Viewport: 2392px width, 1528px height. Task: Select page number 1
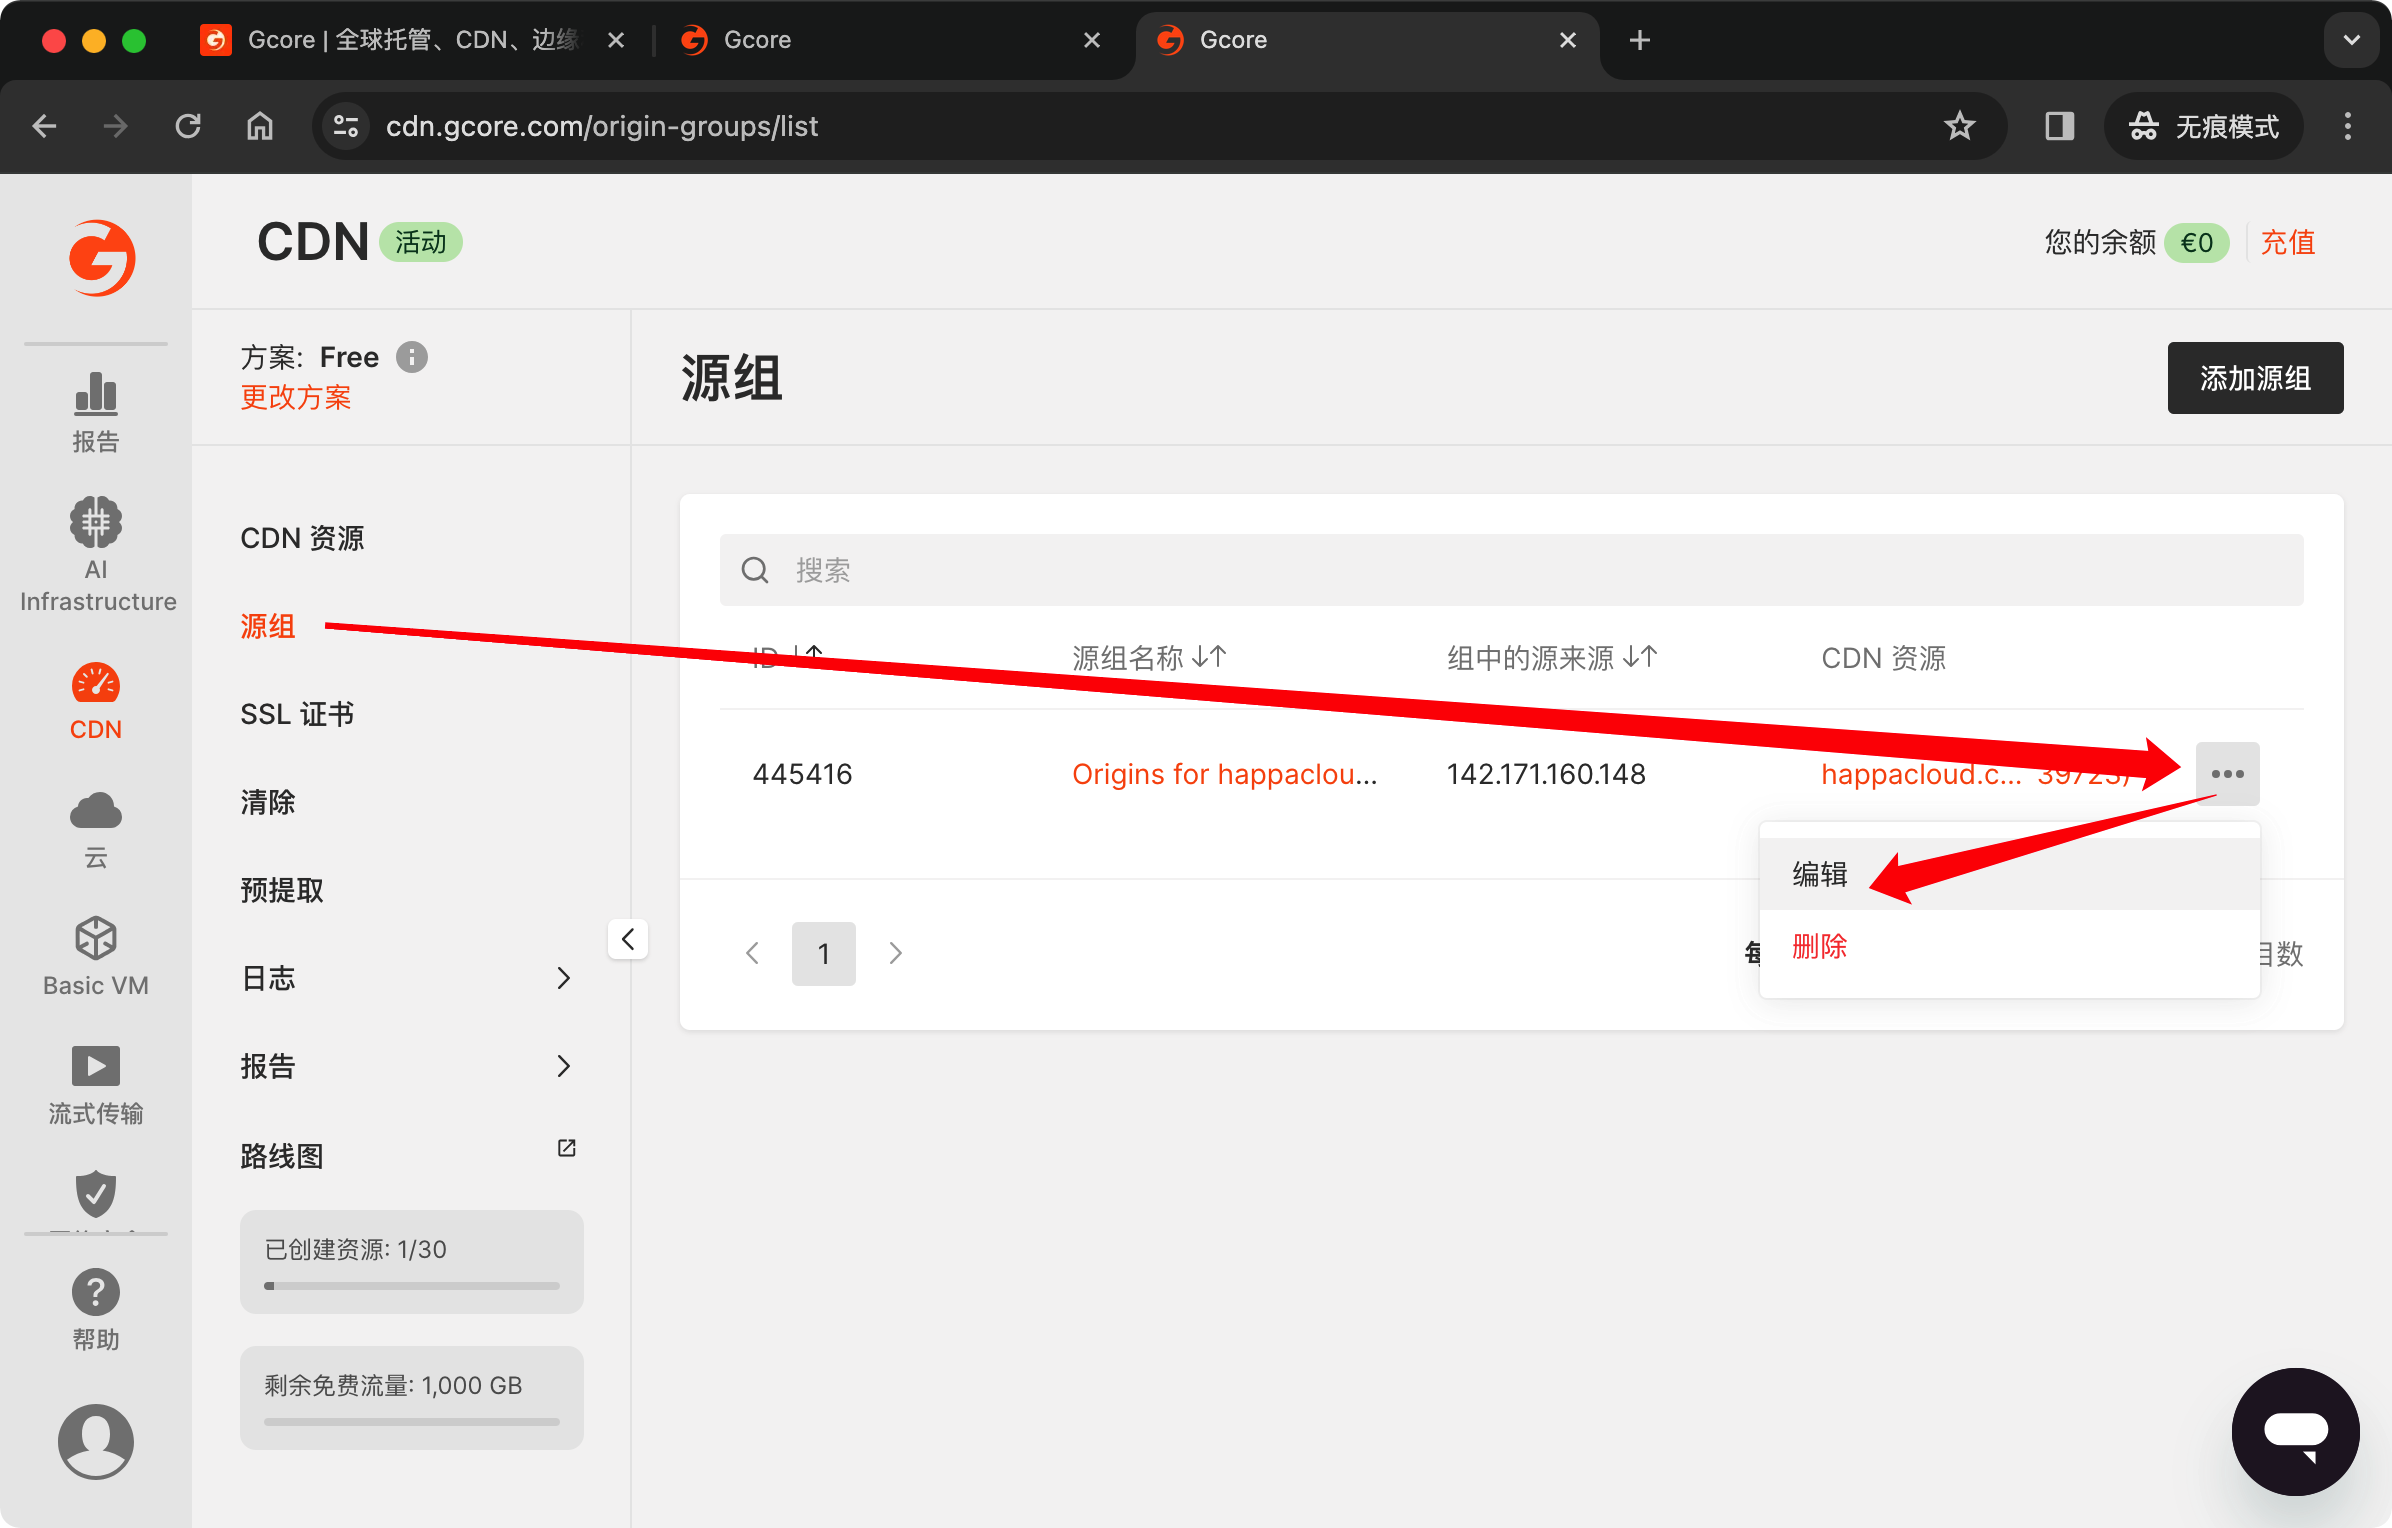(824, 954)
